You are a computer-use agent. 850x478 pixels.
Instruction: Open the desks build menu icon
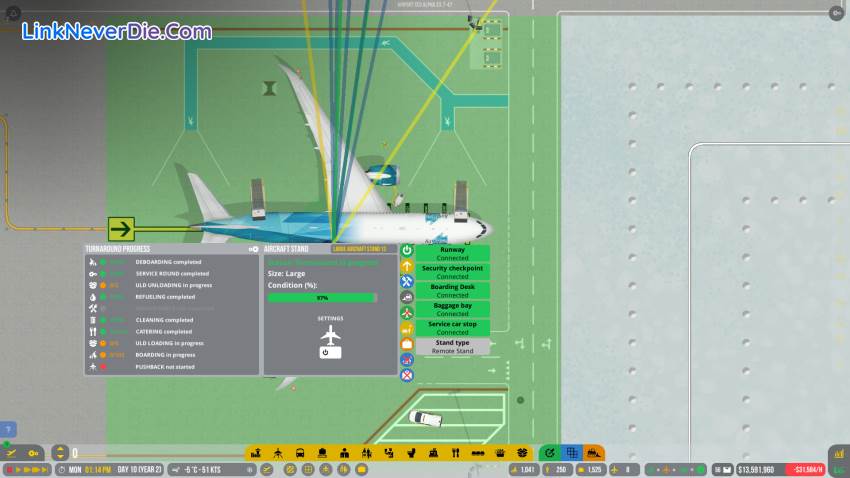(322, 453)
